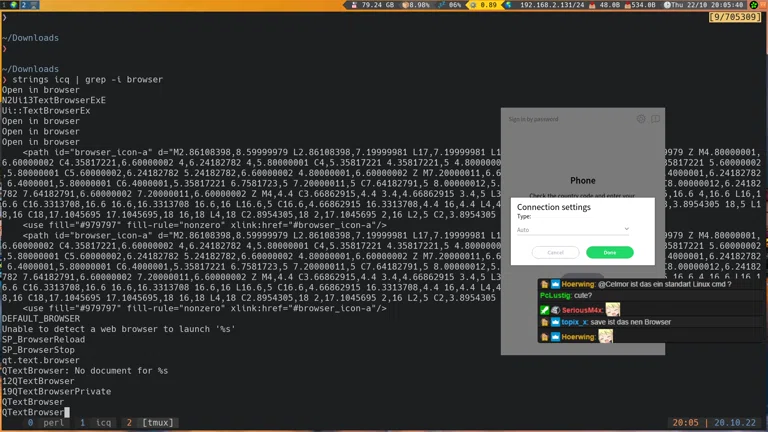768x432 pixels.
Task: Click the disk usage 79.24 GB indicator
Action: [376, 5]
